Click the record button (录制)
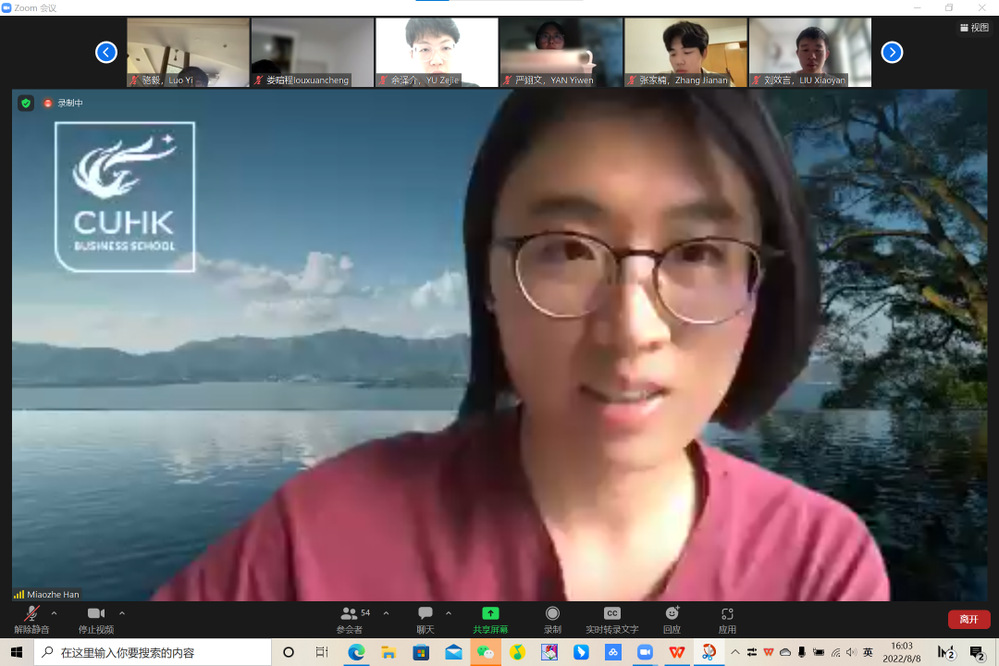 (552, 618)
